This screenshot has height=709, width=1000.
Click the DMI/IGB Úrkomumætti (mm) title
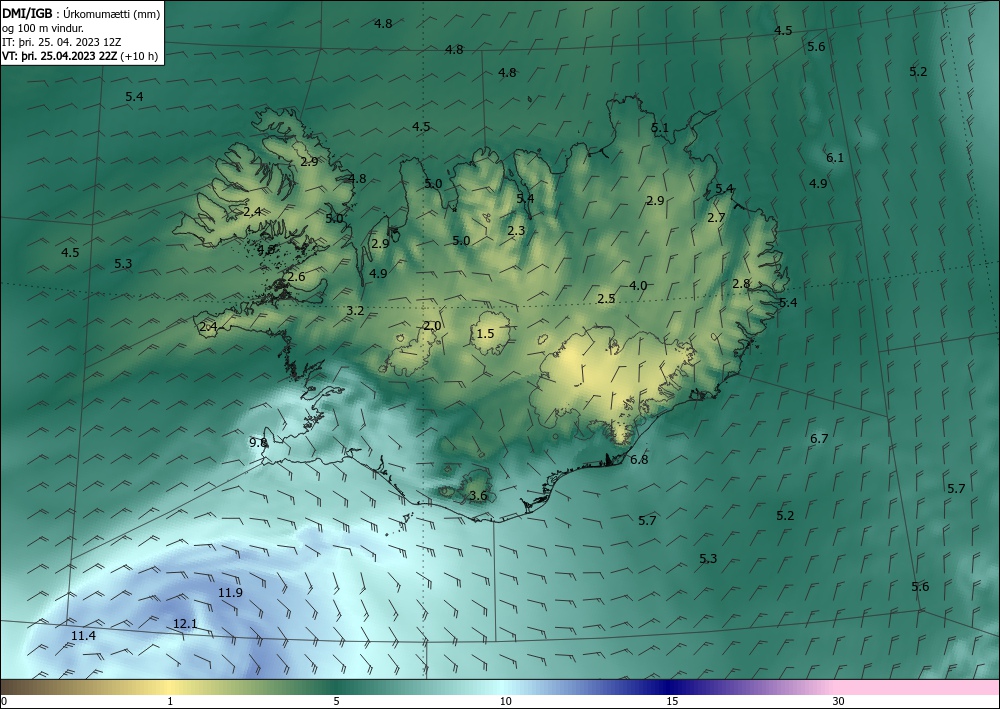[81, 13]
